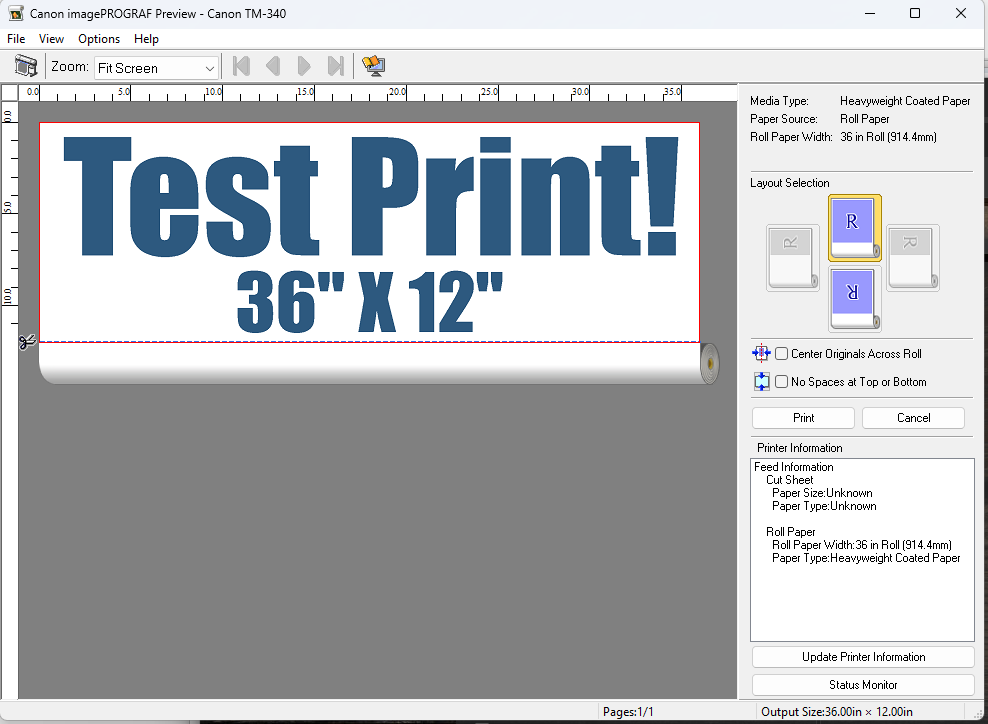Go to the first page arrow
The width and height of the screenshot is (988, 724).
pos(240,67)
